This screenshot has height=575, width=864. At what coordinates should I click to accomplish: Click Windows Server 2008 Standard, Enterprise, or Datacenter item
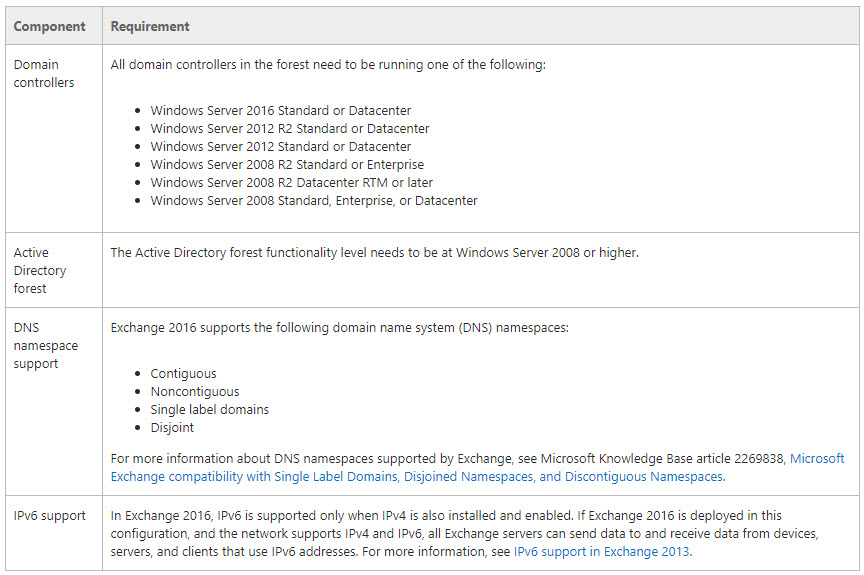[314, 200]
